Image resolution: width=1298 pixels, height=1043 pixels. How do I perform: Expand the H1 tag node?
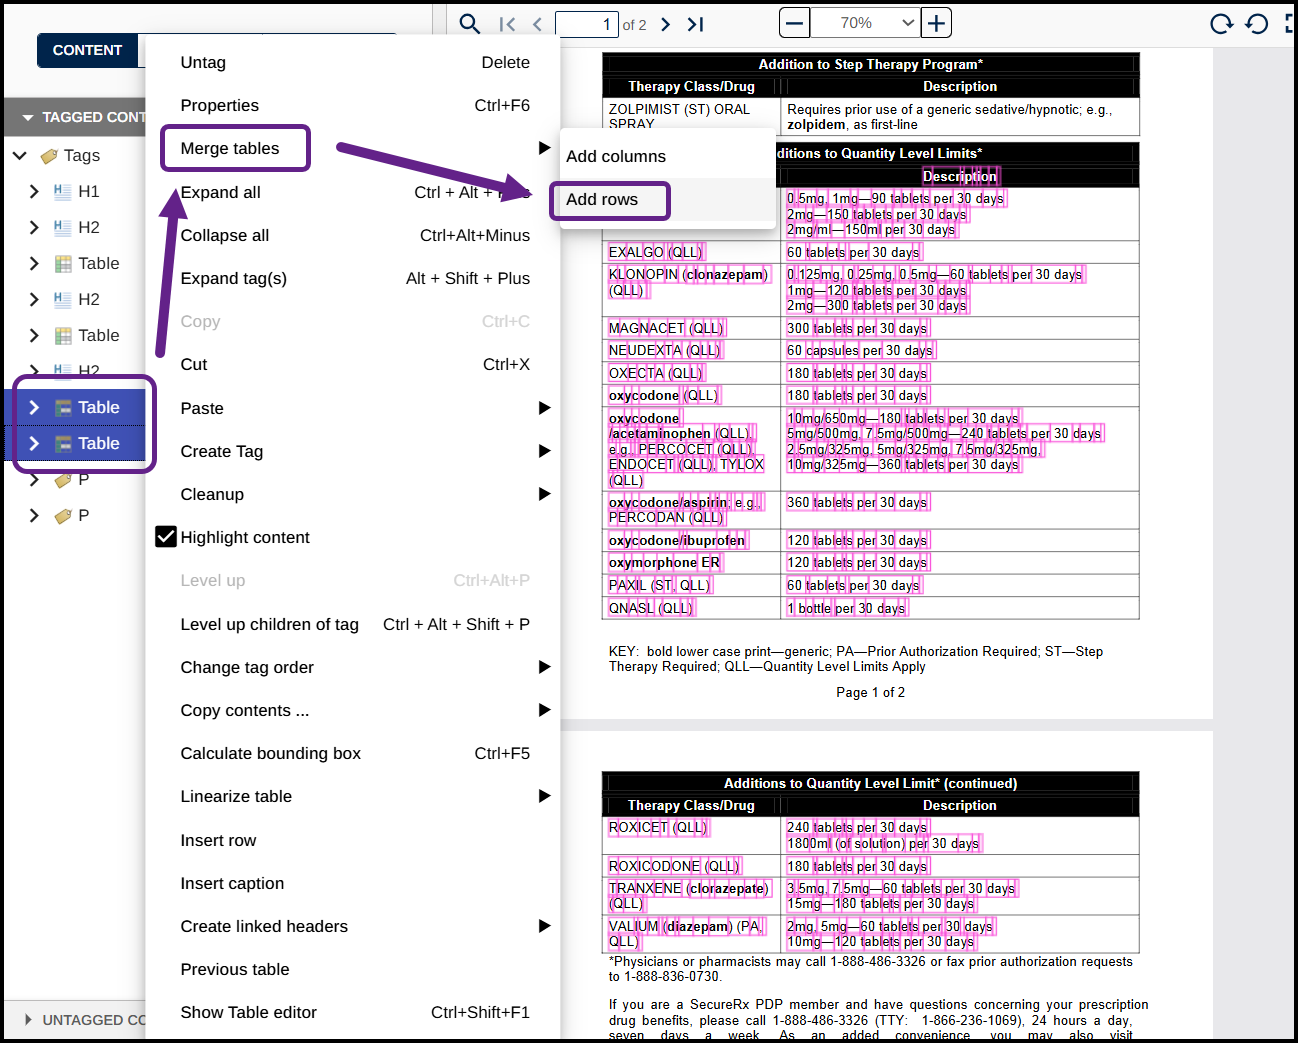(34, 192)
